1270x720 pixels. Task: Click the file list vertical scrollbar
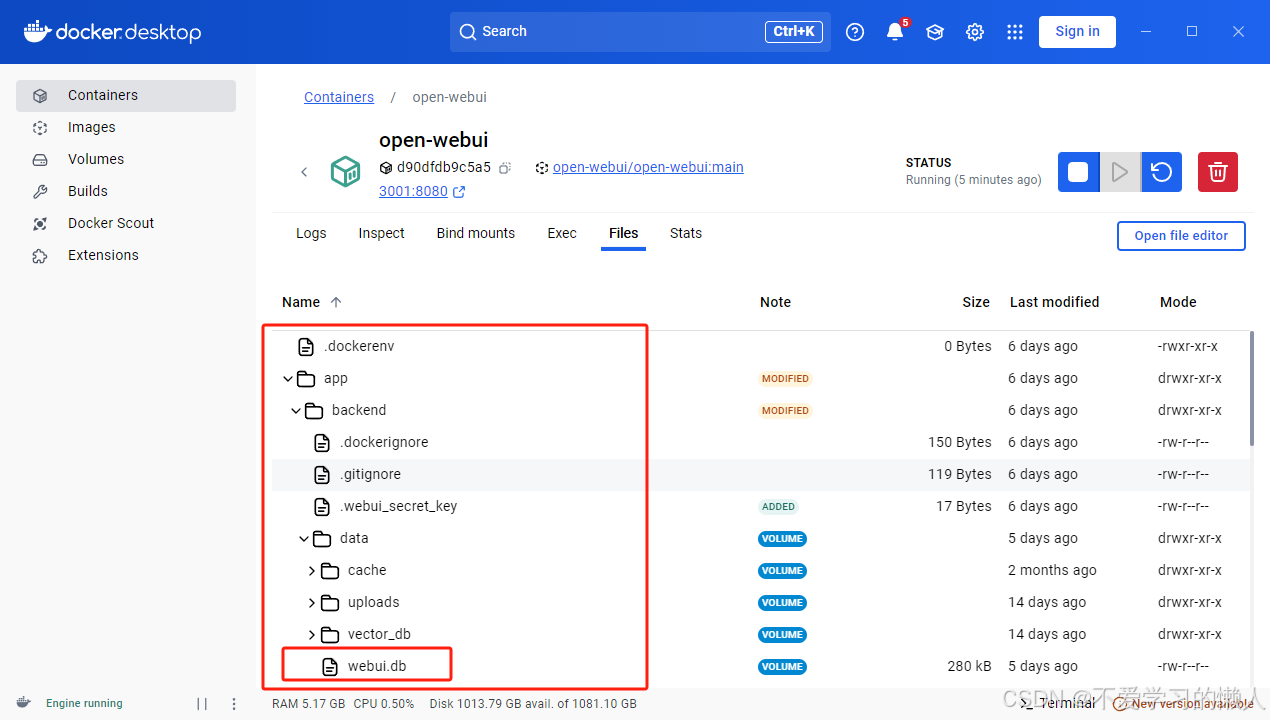pyautogui.click(x=1251, y=390)
